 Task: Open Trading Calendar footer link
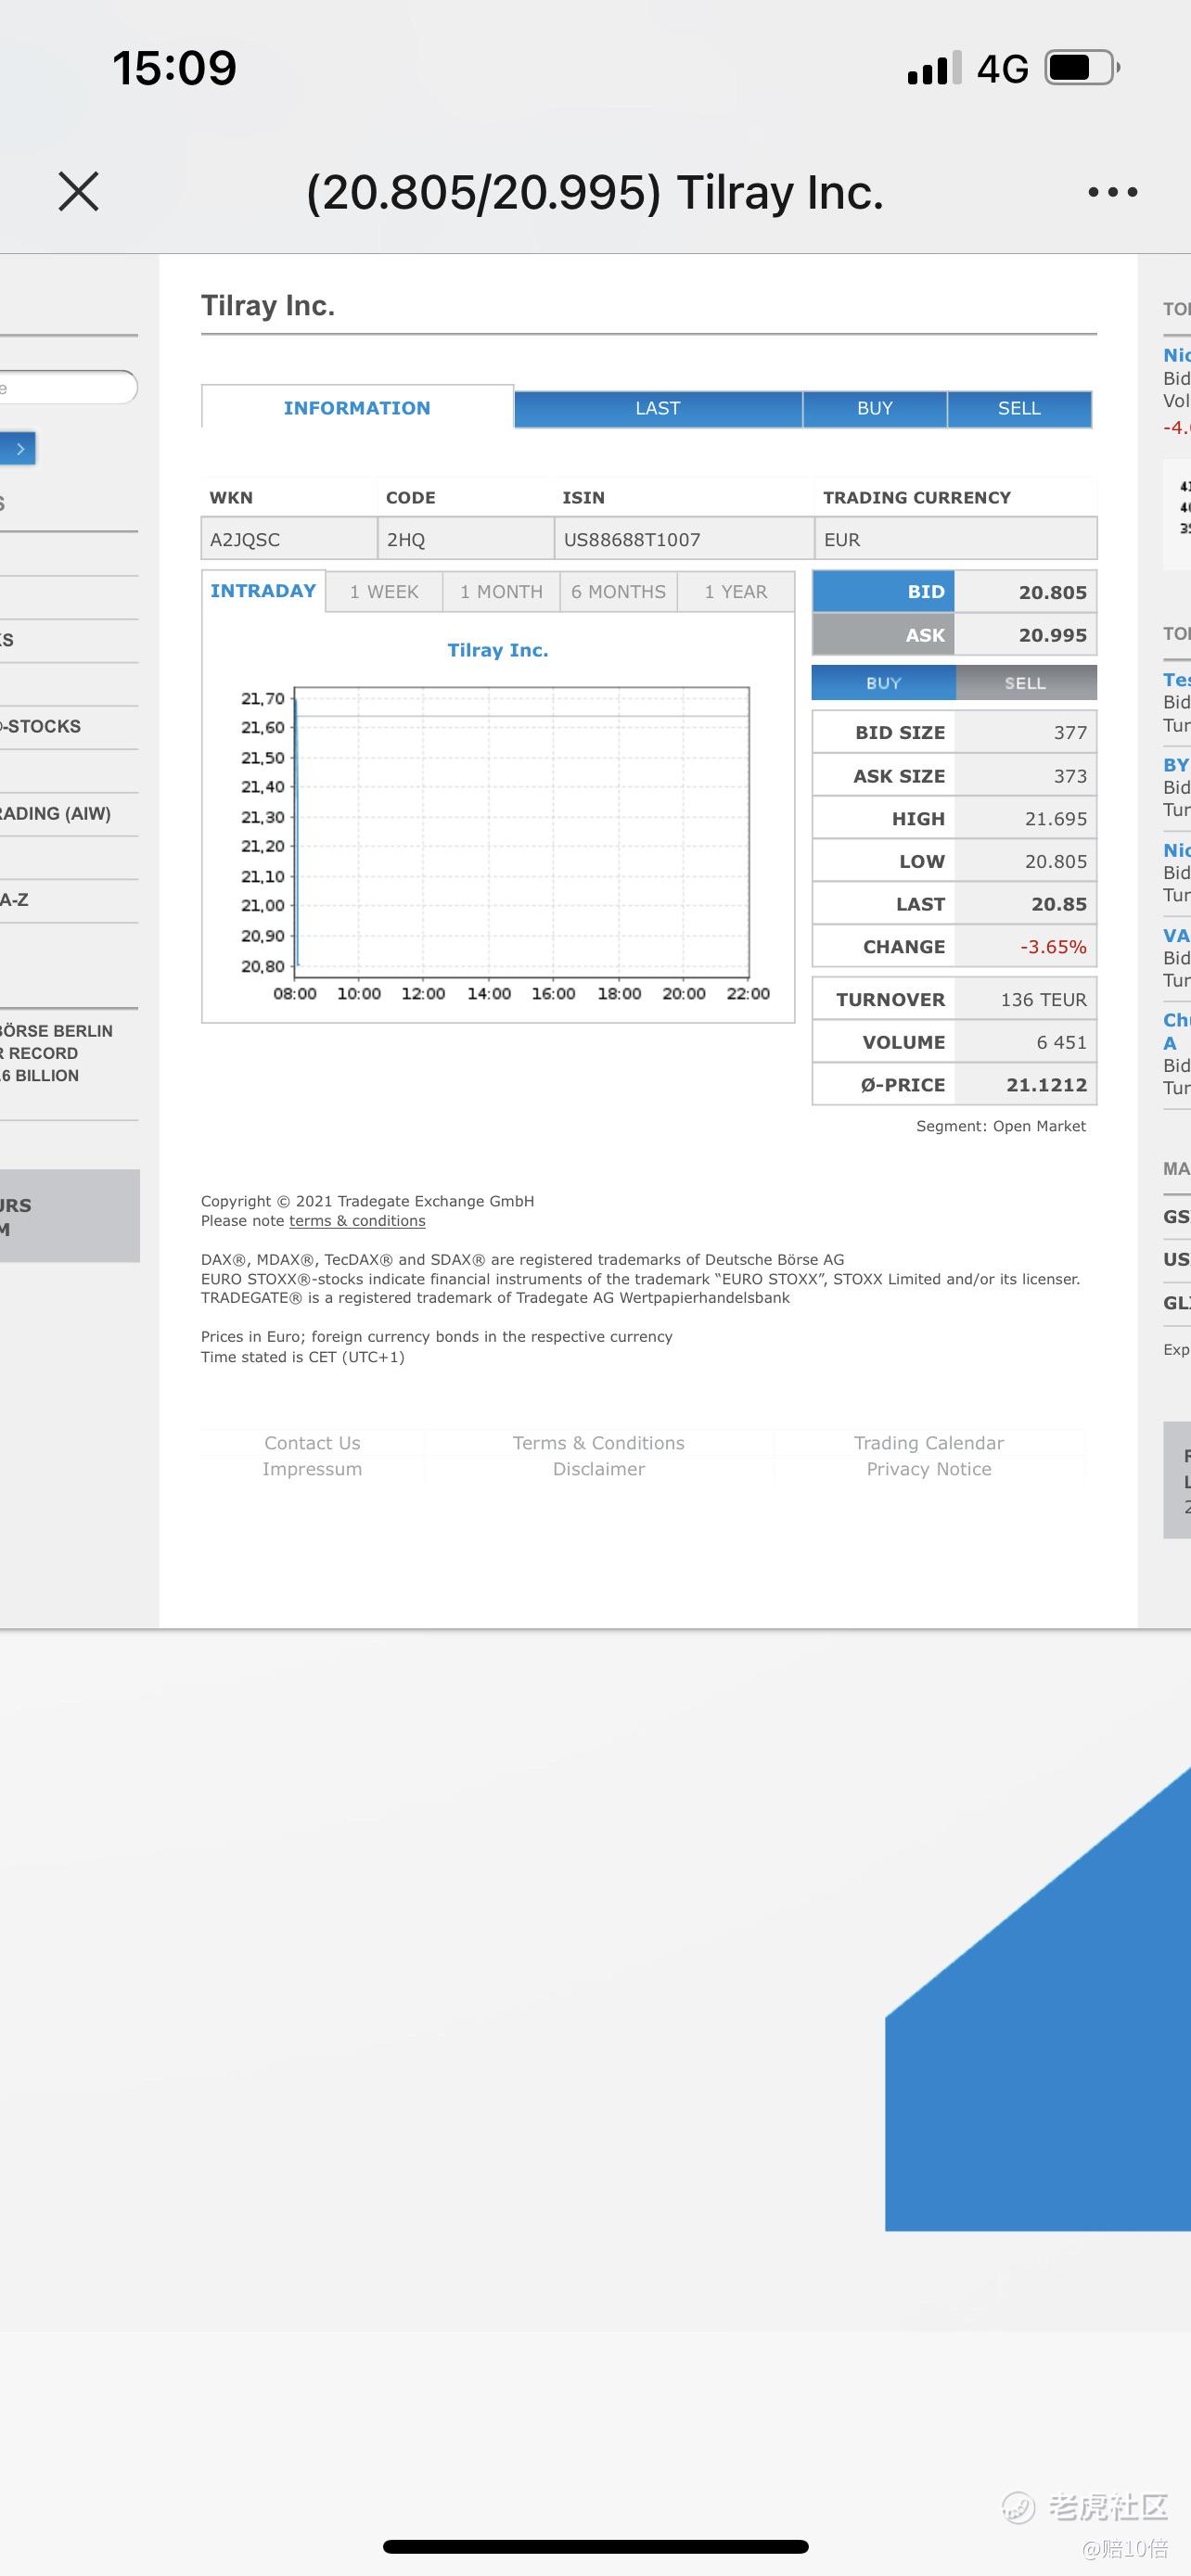(929, 1443)
